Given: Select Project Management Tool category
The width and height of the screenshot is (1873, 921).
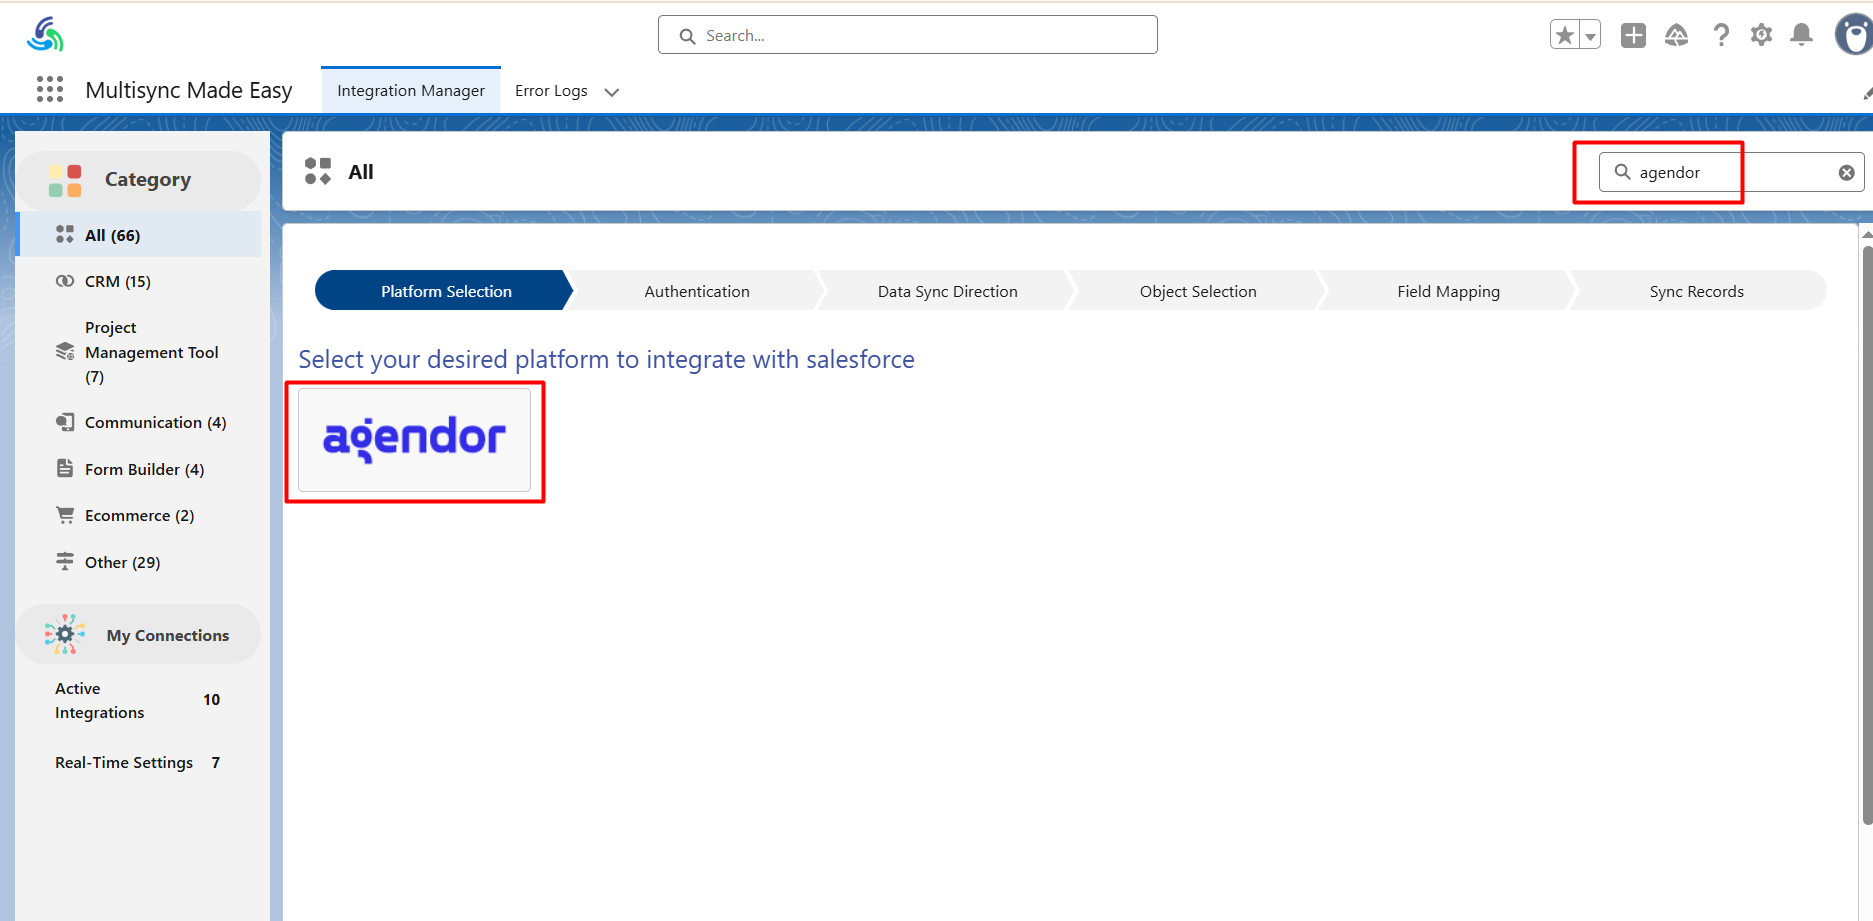Looking at the screenshot, I should tap(151, 352).
